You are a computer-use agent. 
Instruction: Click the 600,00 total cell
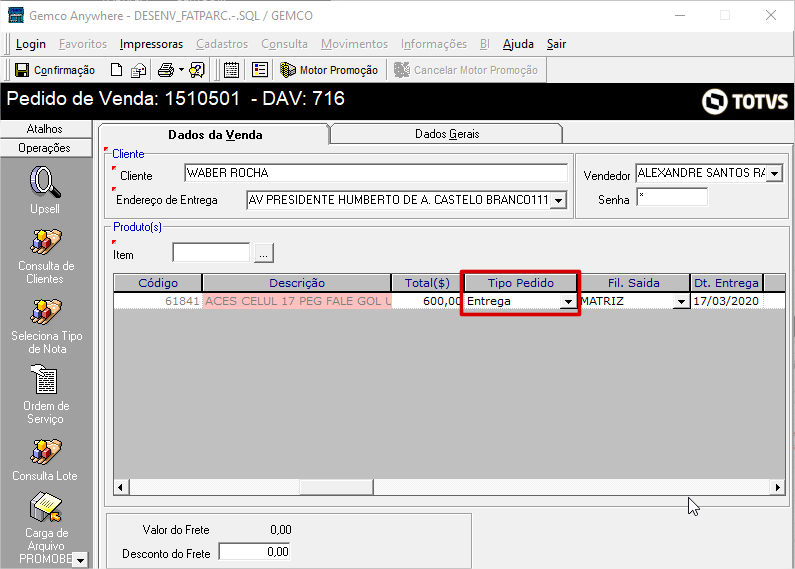(x=427, y=301)
